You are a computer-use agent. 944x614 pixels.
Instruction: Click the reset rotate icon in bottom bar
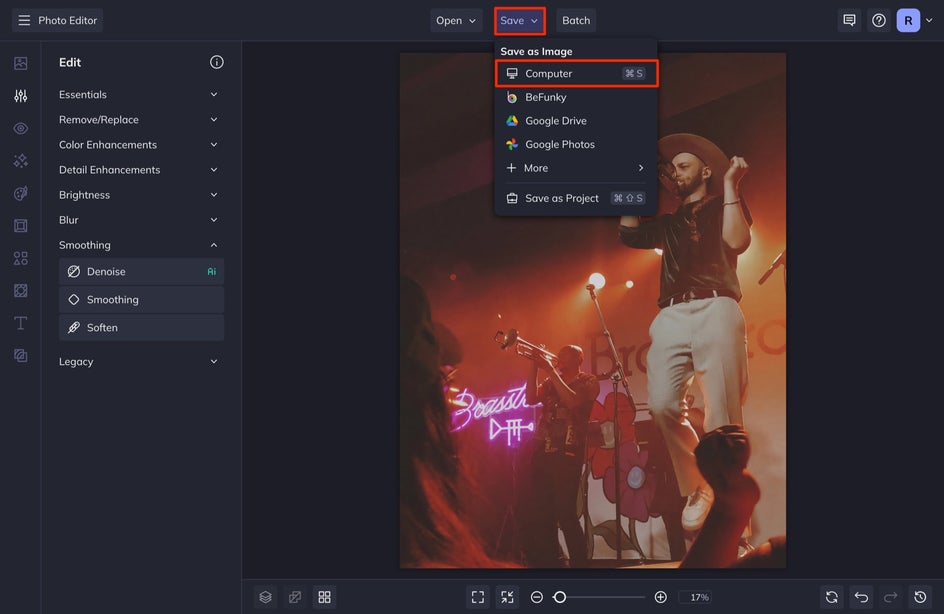pyautogui.click(x=832, y=597)
